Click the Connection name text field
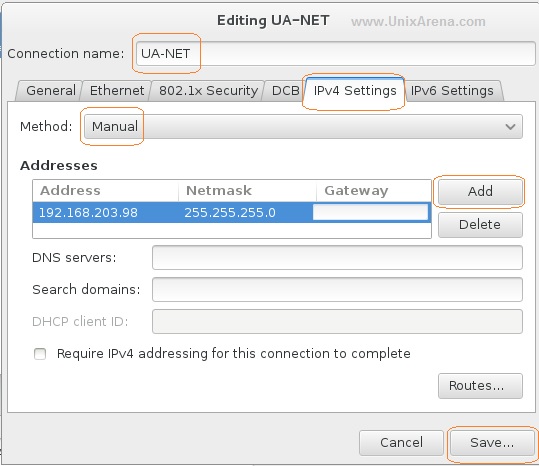This screenshot has height=466, width=539. [x=336, y=54]
